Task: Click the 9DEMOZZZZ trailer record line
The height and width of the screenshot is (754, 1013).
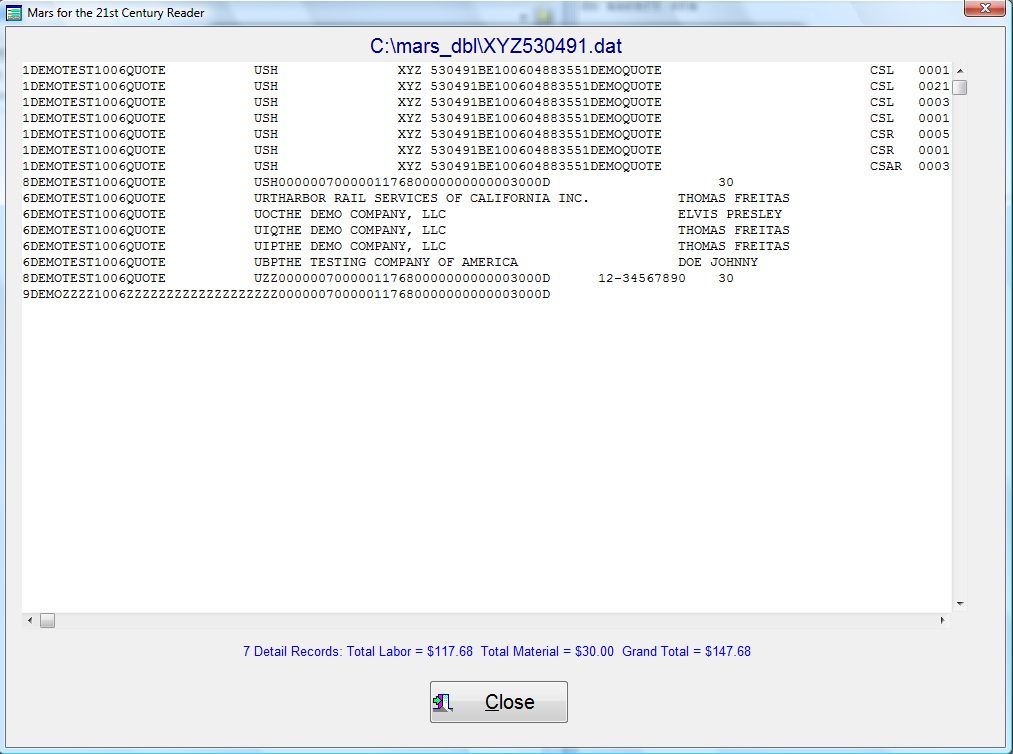Action: pos(286,294)
